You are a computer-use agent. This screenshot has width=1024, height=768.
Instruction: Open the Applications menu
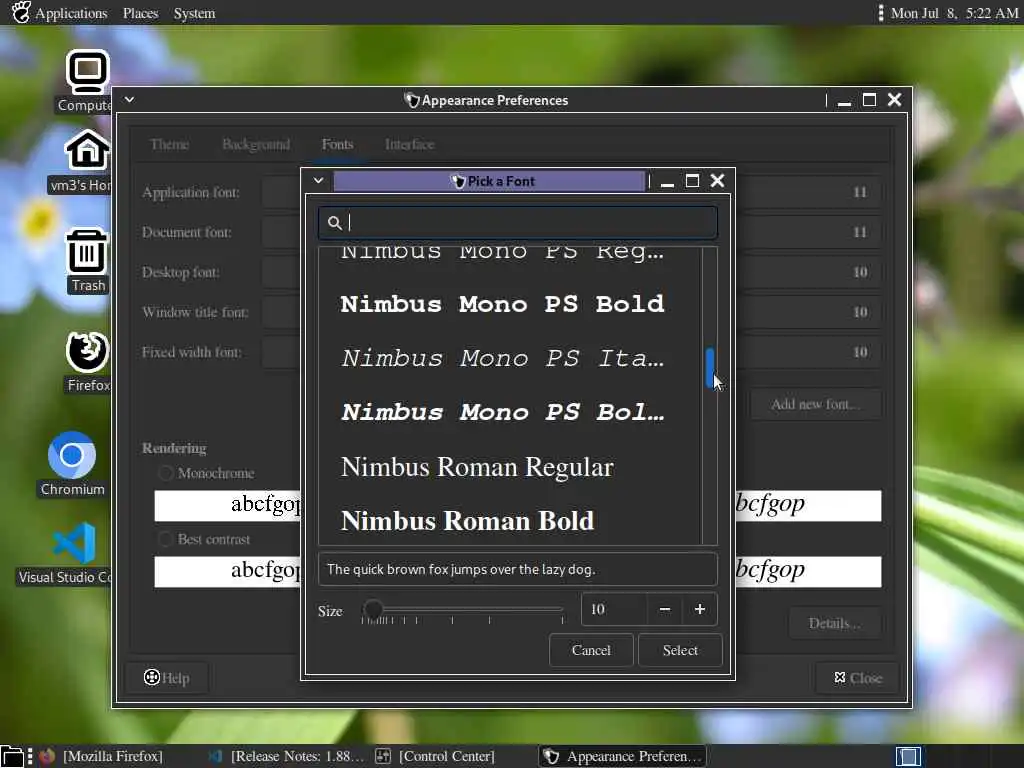71,13
